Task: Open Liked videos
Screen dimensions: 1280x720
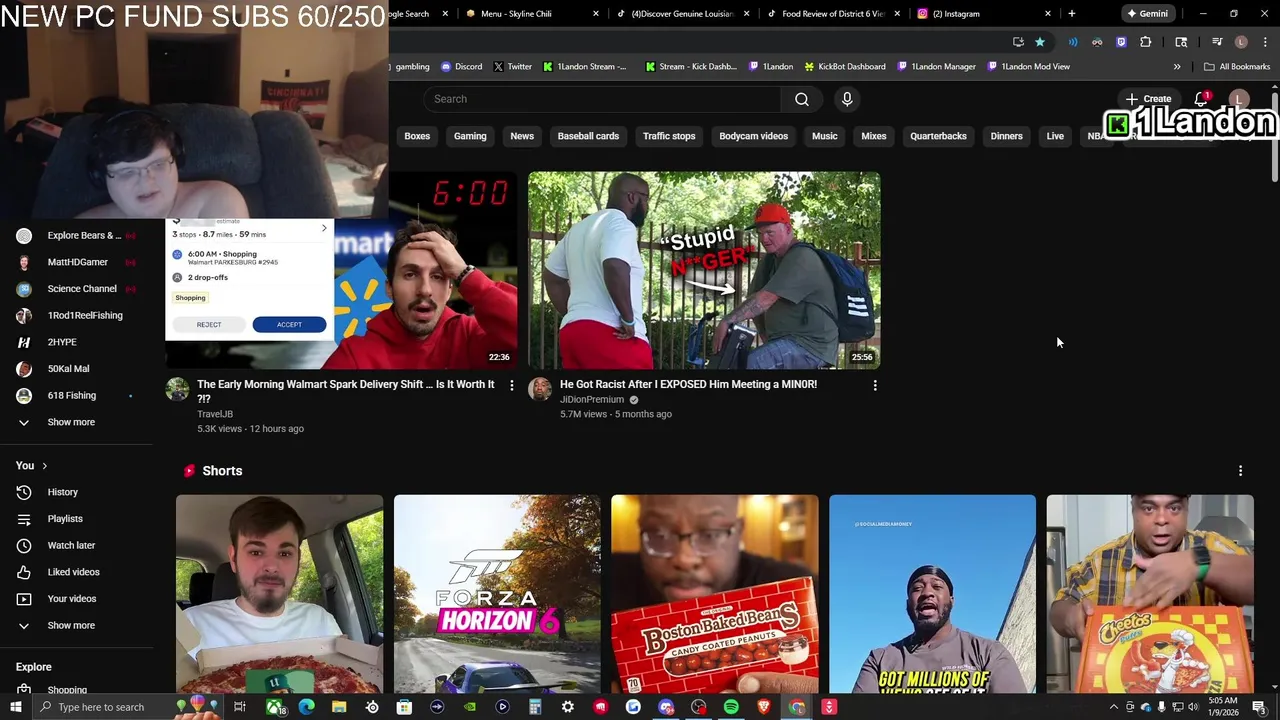Action: pyautogui.click(x=73, y=572)
